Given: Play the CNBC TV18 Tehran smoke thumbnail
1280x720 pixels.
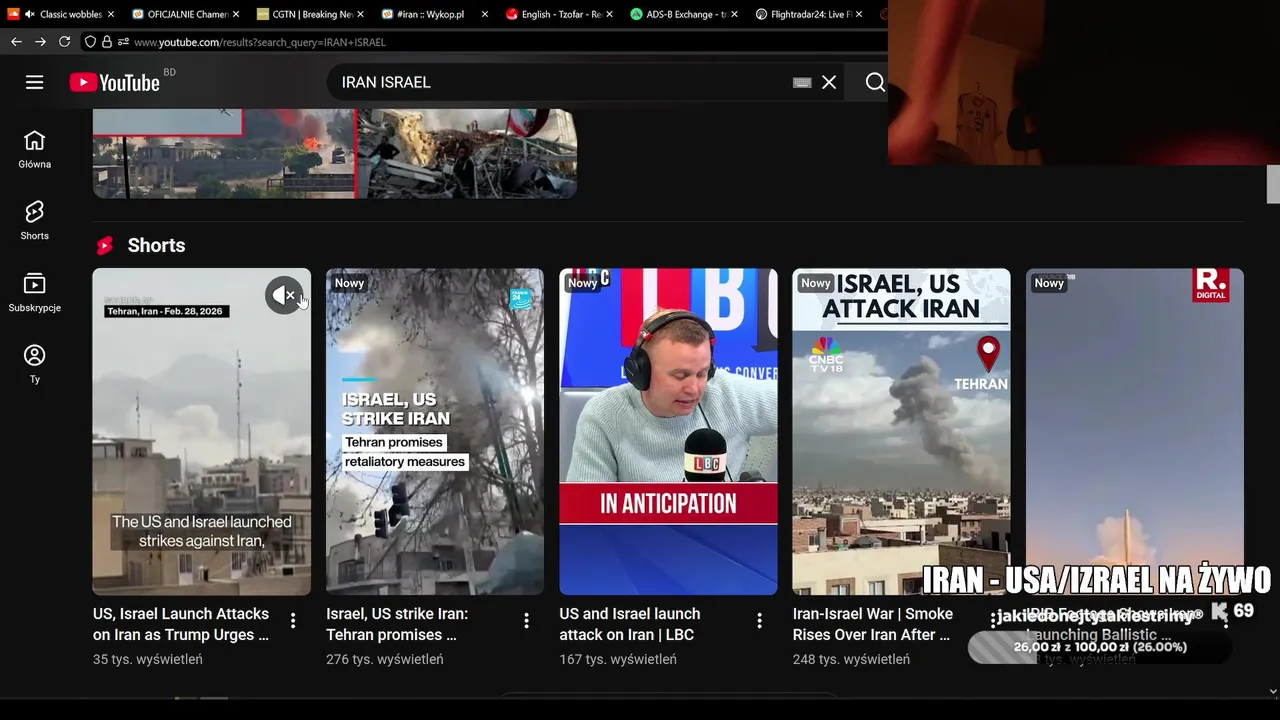Looking at the screenshot, I should [901, 431].
